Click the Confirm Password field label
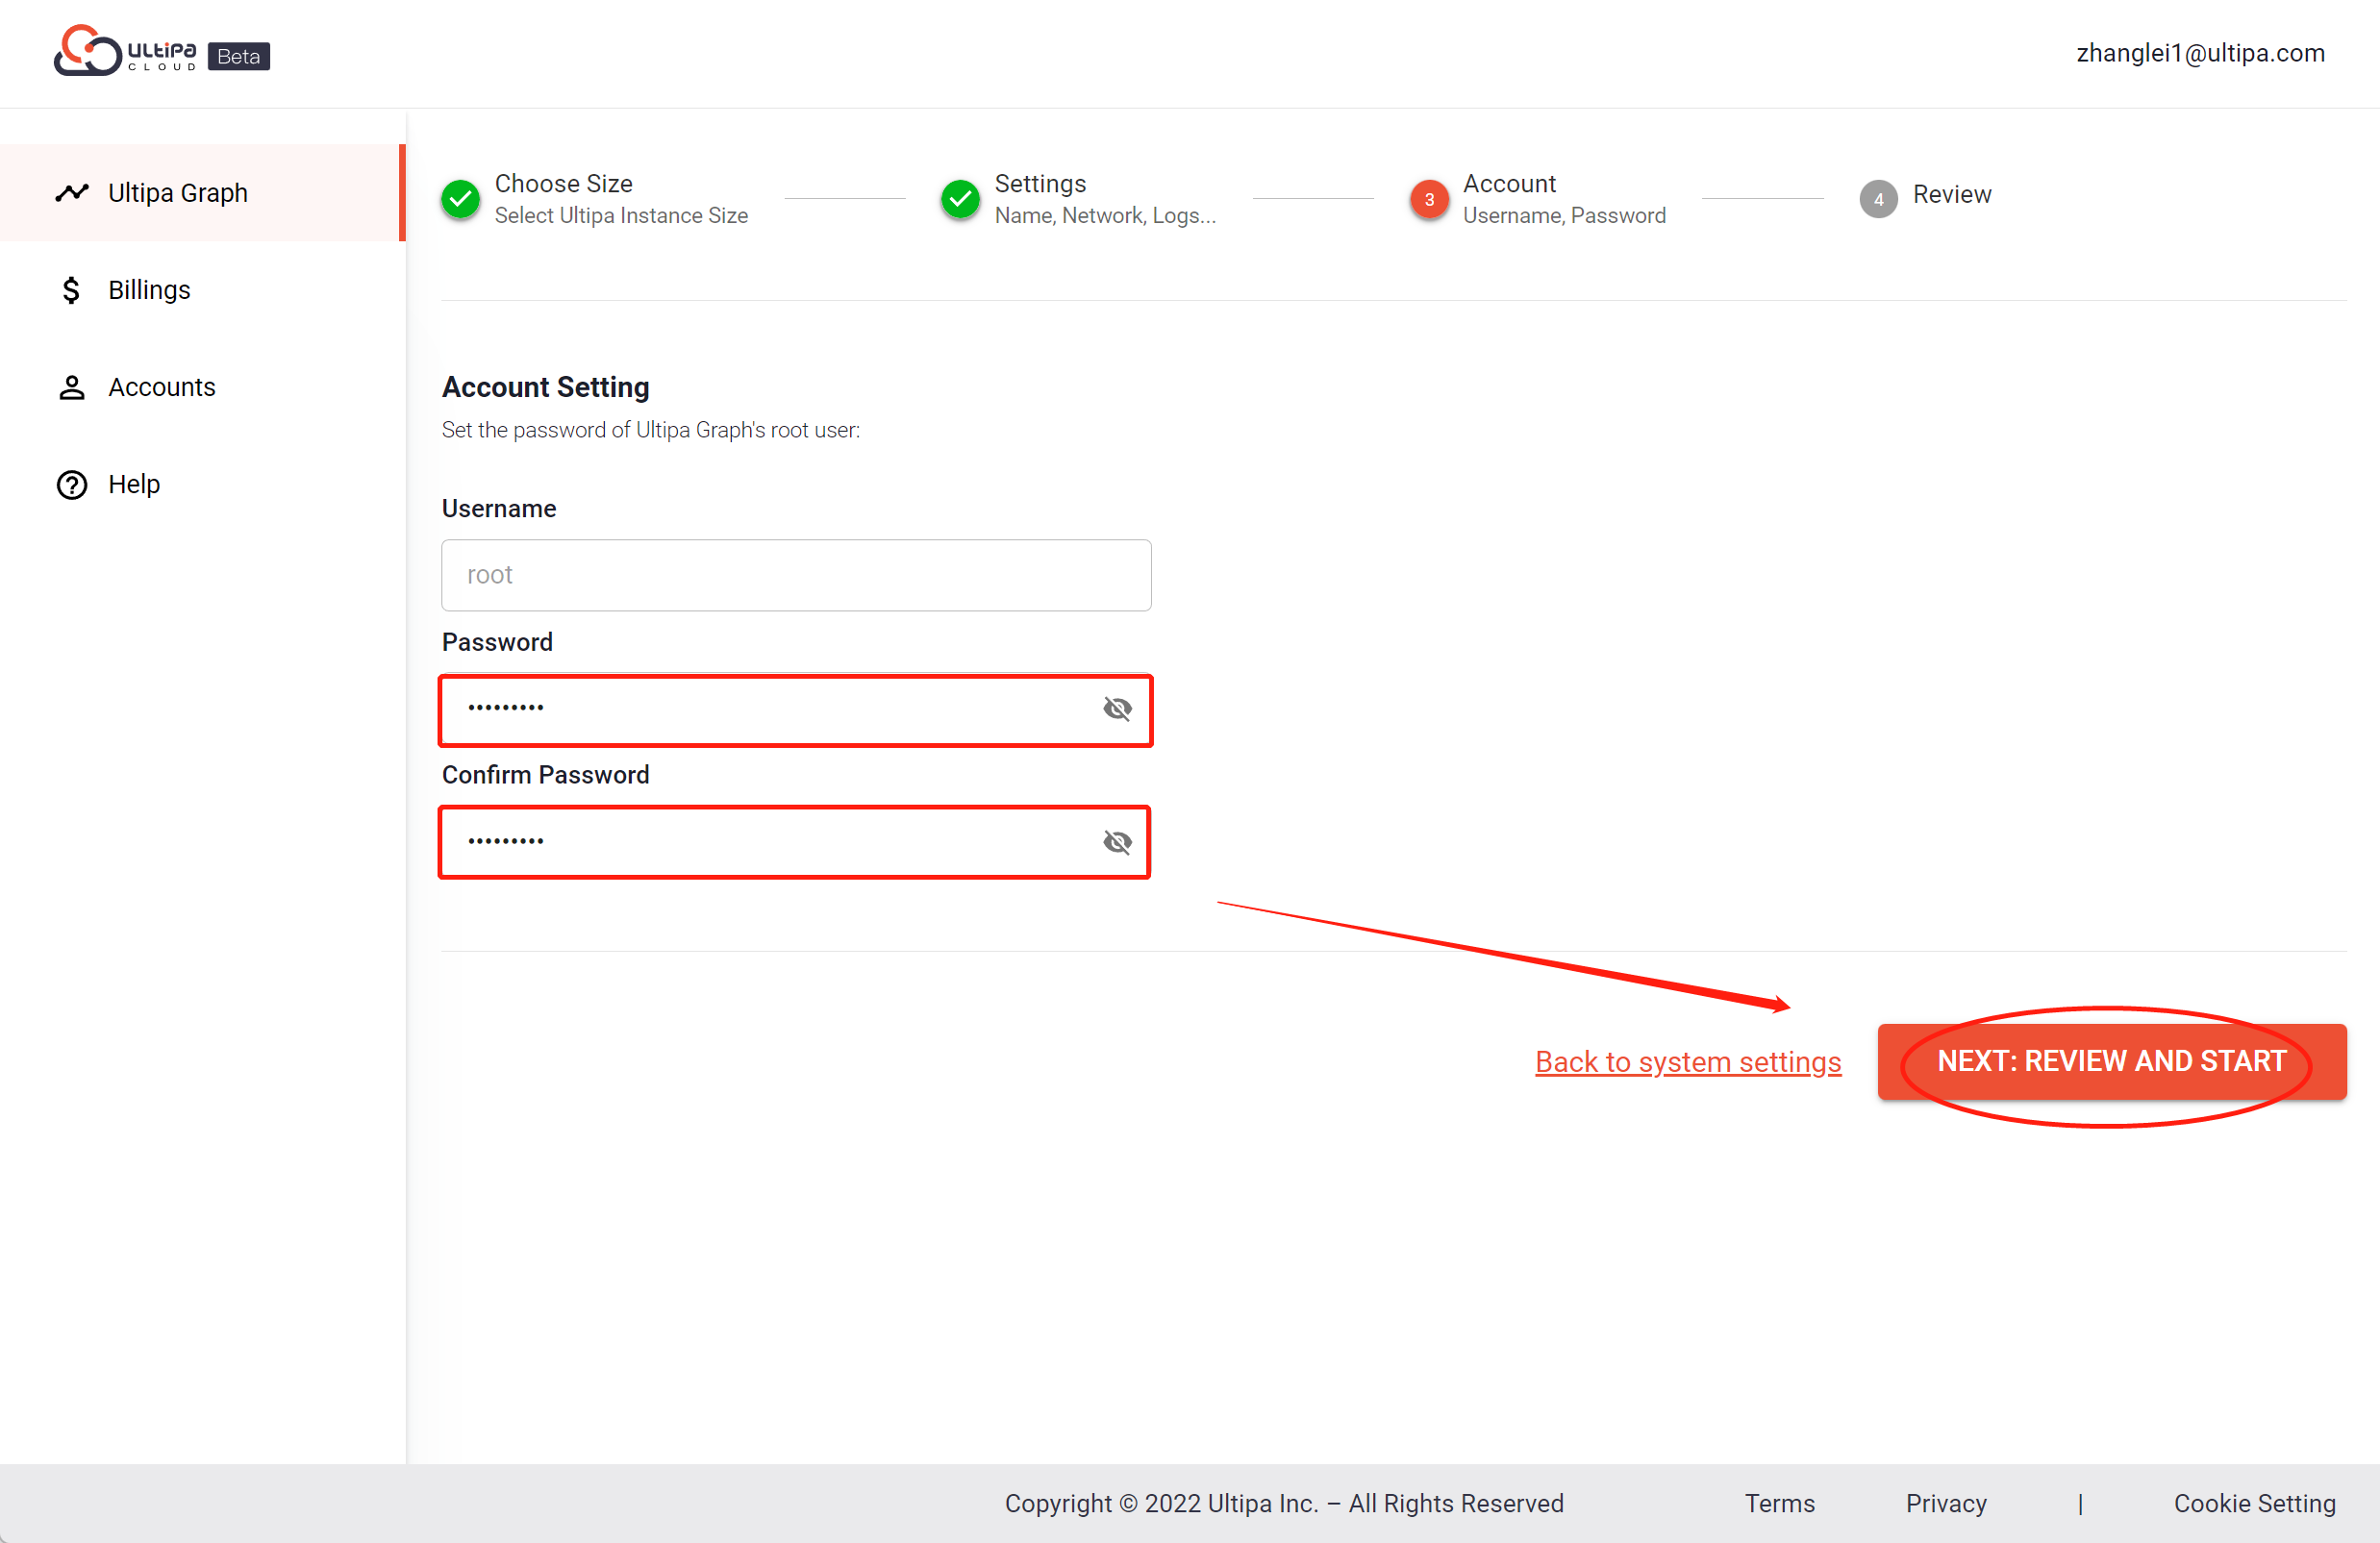The width and height of the screenshot is (2380, 1543). [x=545, y=774]
